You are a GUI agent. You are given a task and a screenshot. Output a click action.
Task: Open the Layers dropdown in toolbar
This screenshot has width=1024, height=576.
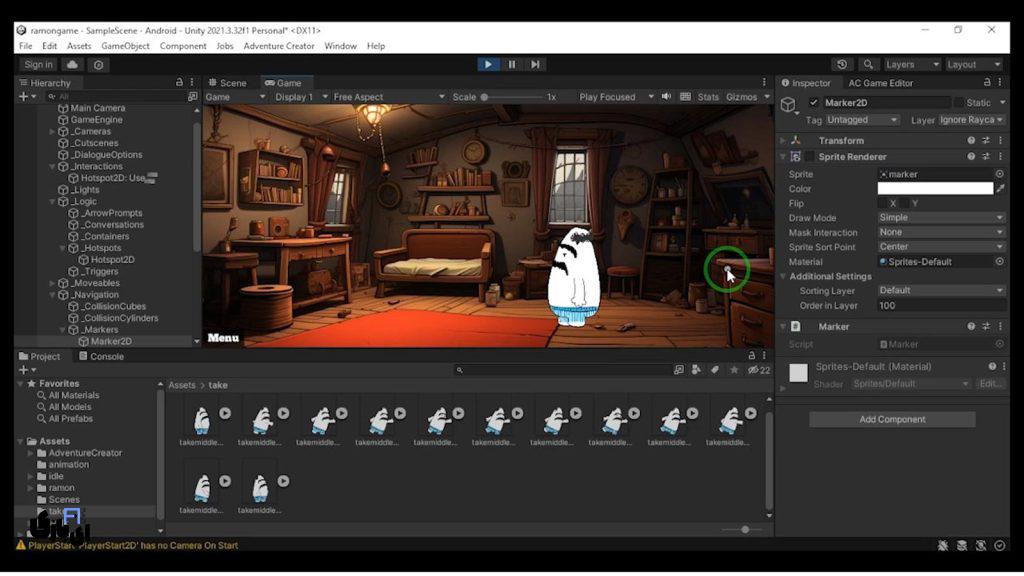(912, 65)
